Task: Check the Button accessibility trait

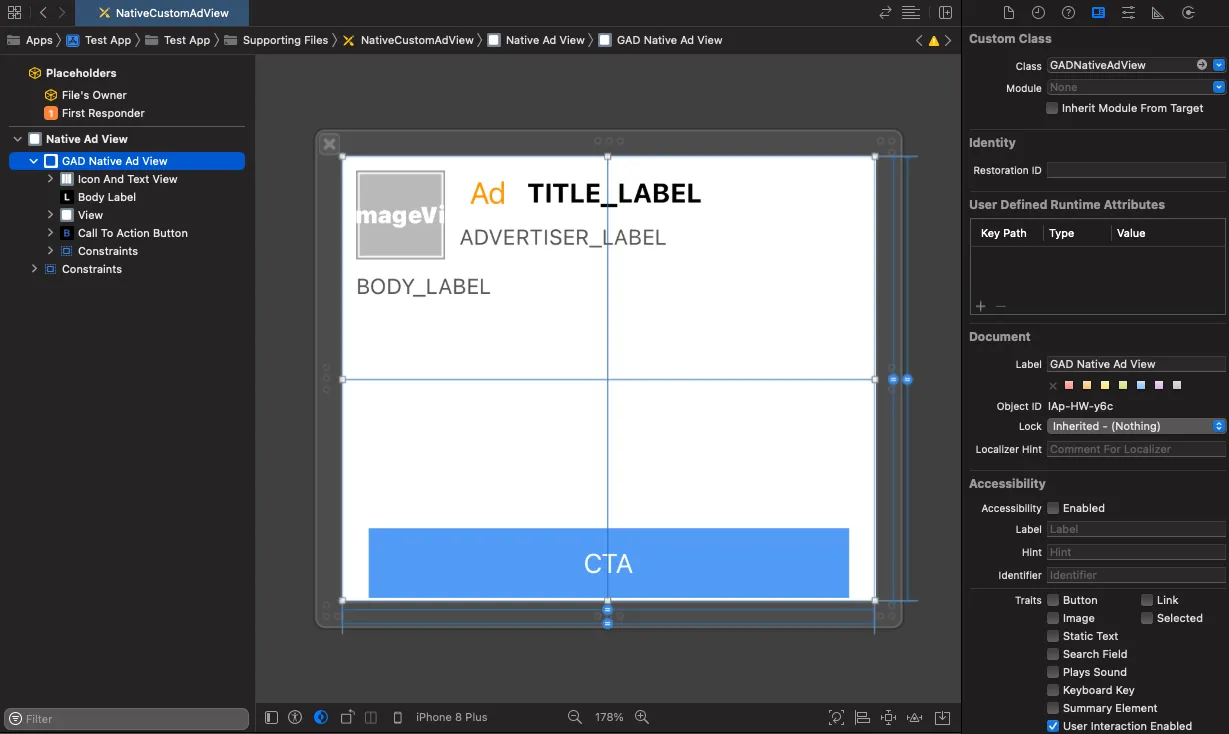Action: 1054,600
